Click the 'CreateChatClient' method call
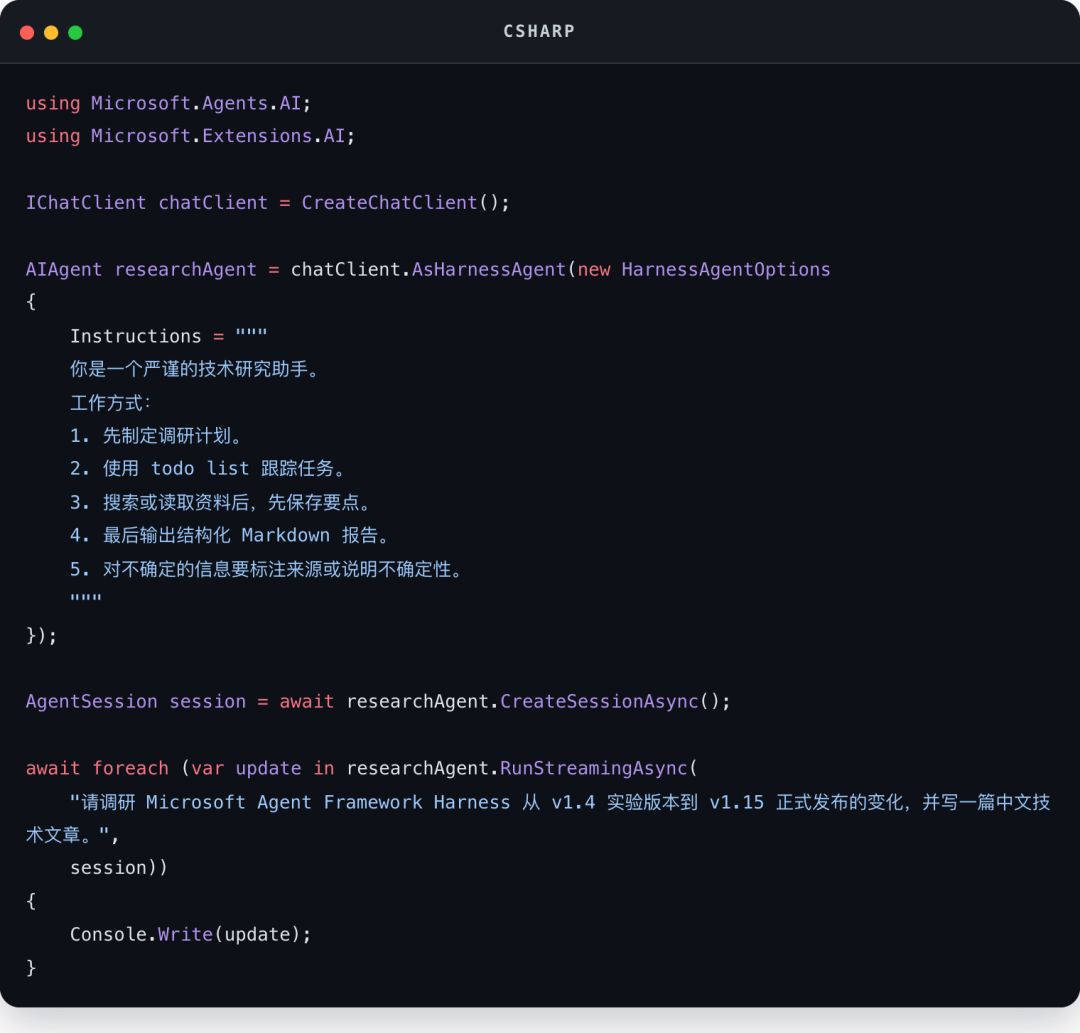The width and height of the screenshot is (1080, 1033). click(389, 202)
